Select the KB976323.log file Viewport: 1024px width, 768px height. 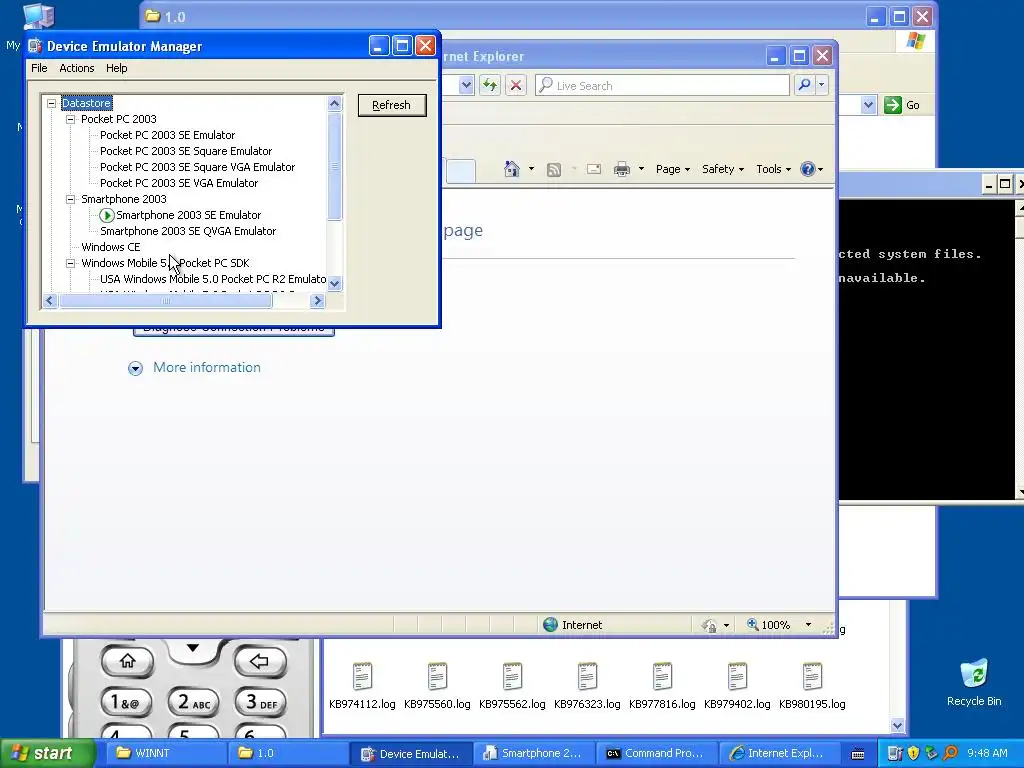587,686
